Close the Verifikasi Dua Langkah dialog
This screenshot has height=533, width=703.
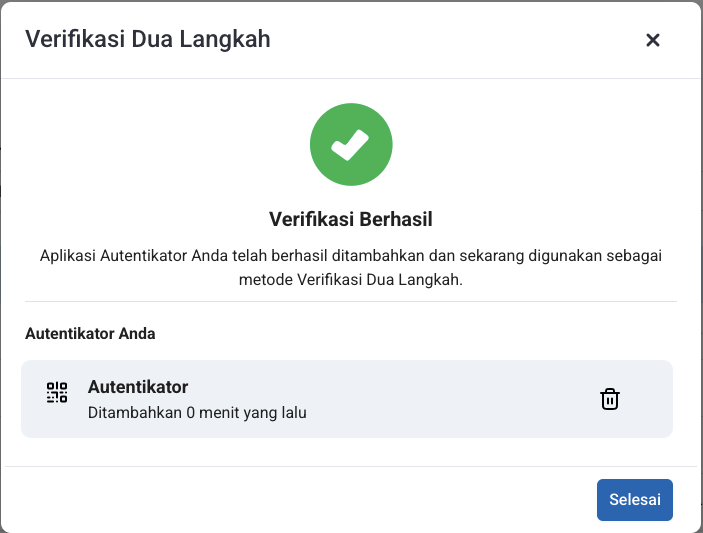pos(653,40)
